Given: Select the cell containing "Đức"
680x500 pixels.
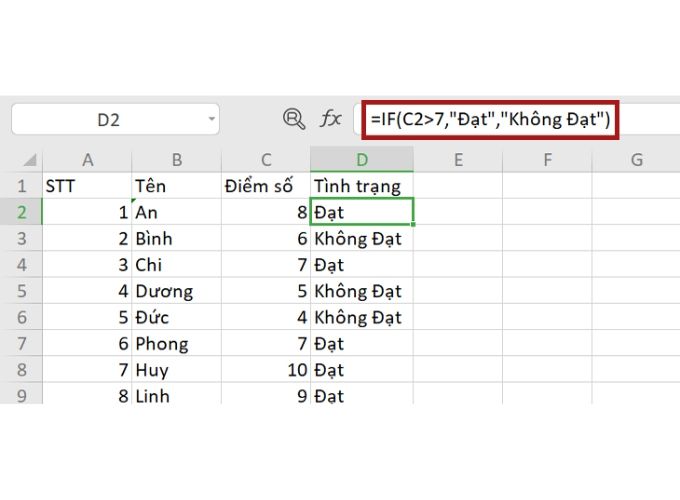Looking at the screenshot, I should point(176,318).
